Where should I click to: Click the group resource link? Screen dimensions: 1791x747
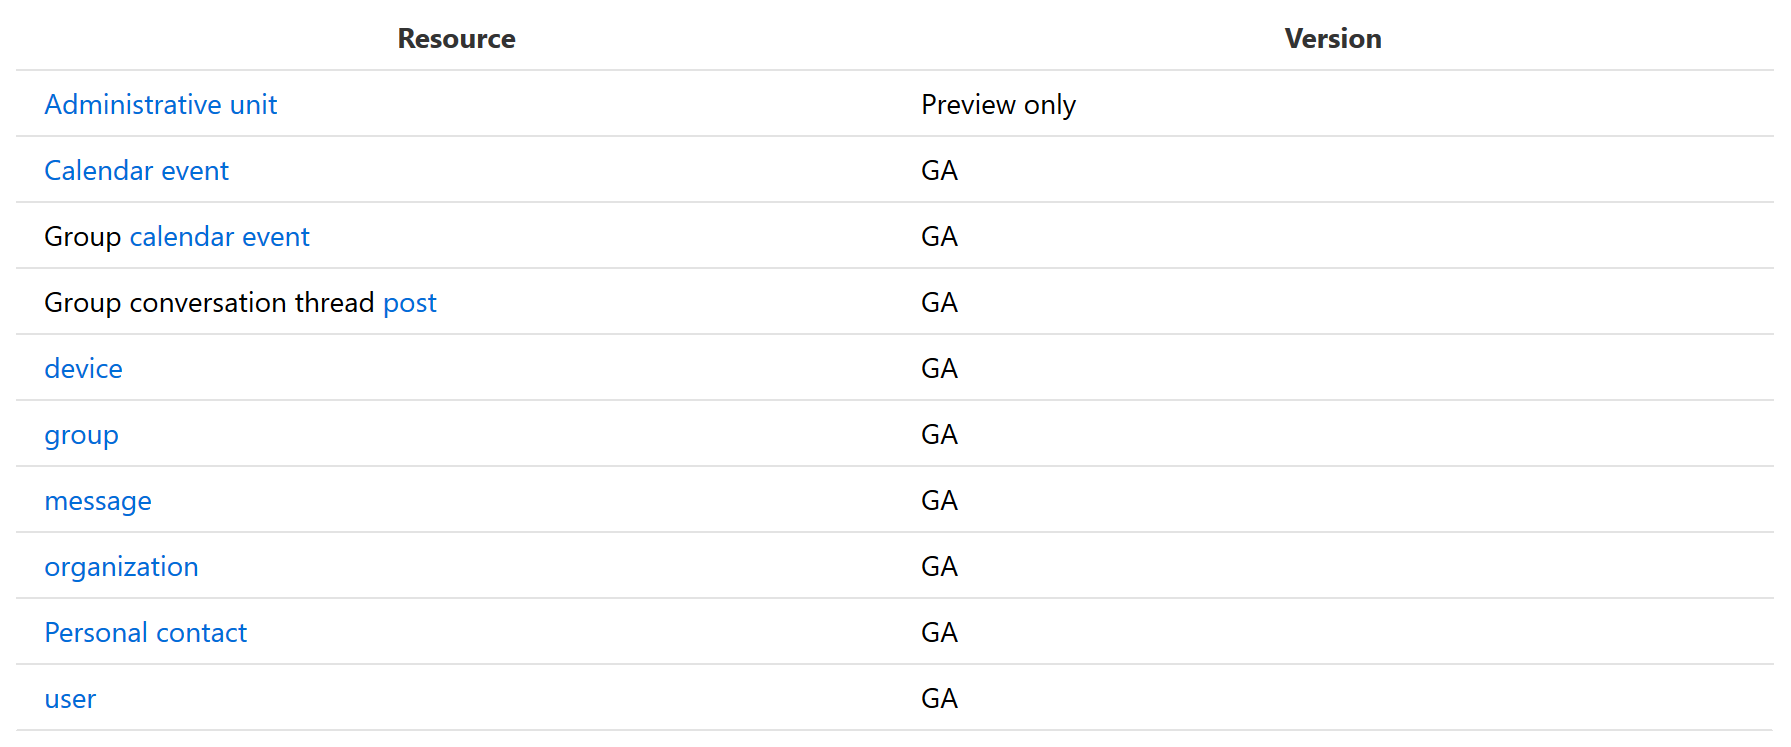tap(81, 435)
